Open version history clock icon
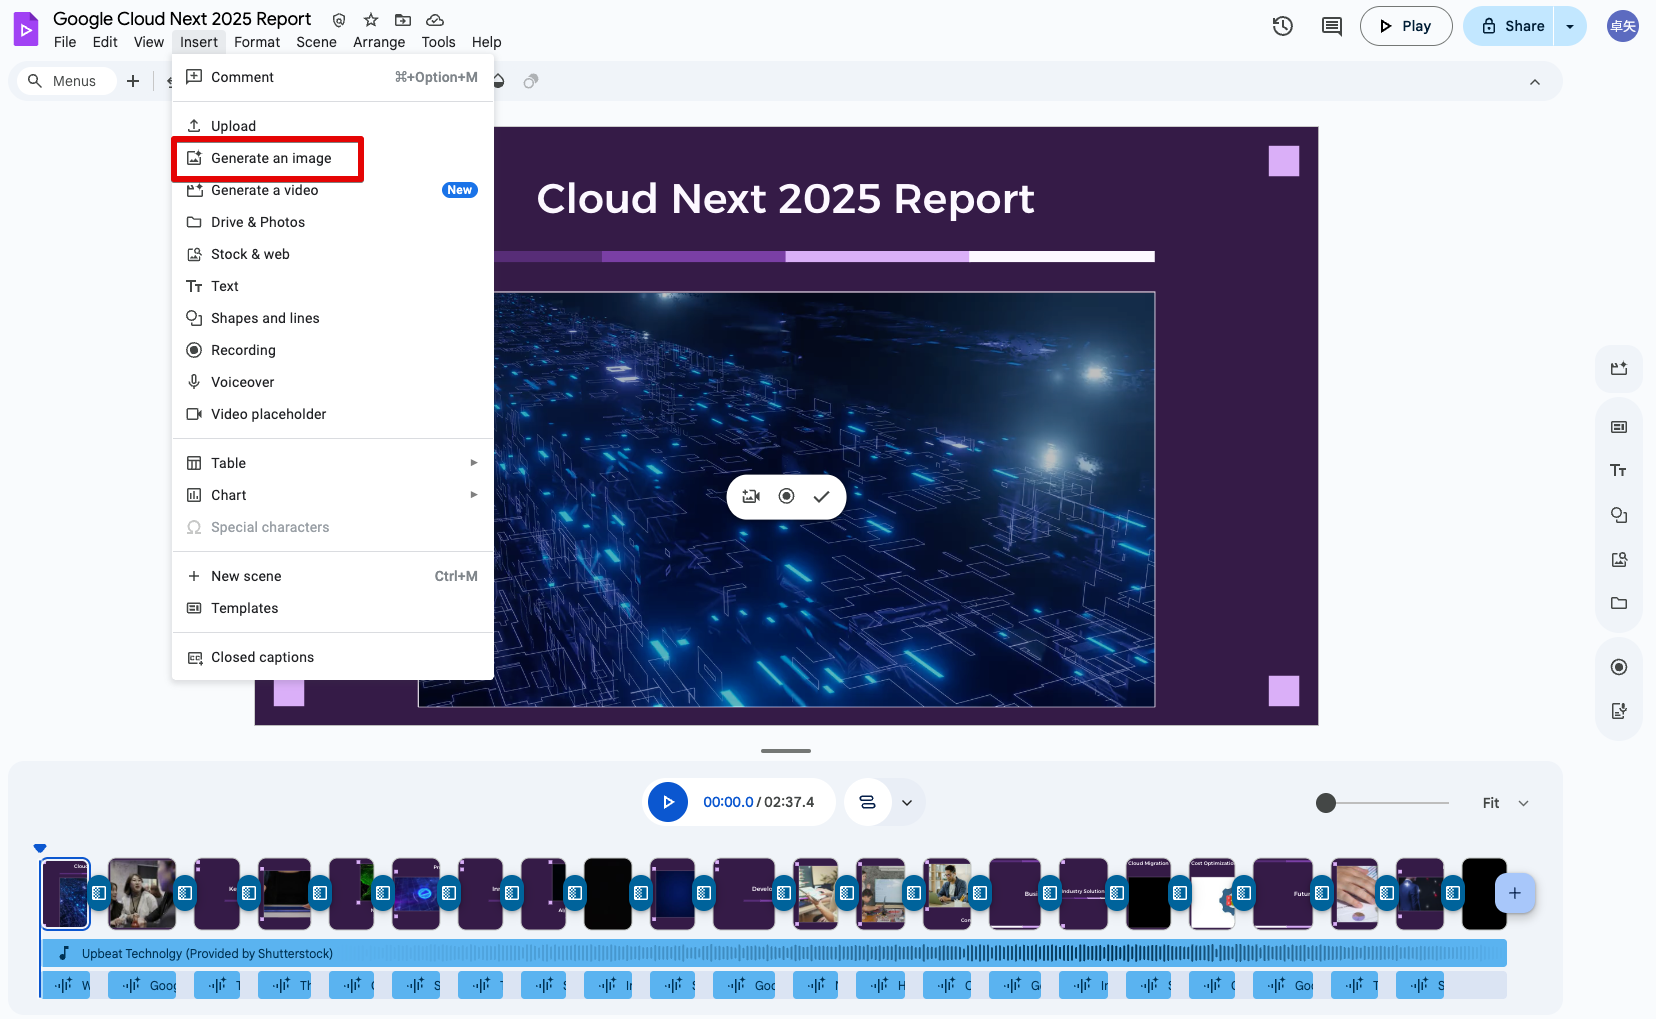 [x=1282, y=26]
